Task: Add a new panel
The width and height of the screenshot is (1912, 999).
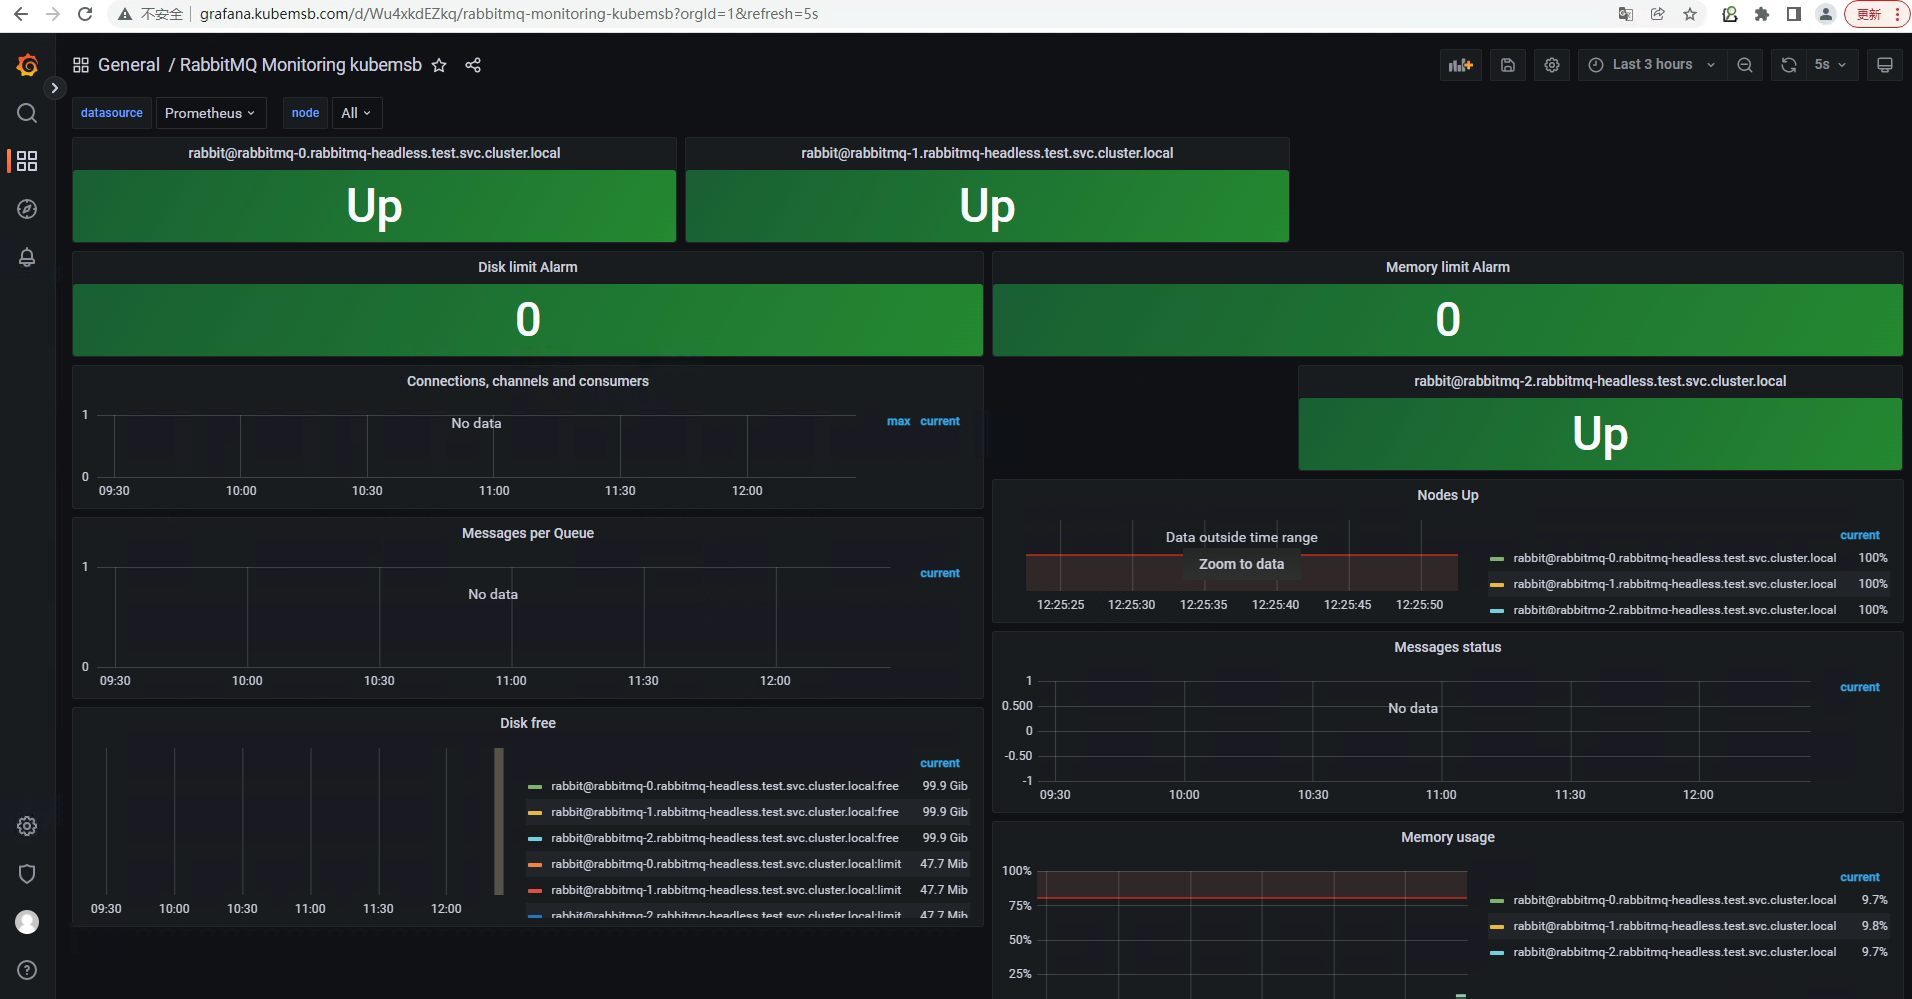Action: (1461, 65)
